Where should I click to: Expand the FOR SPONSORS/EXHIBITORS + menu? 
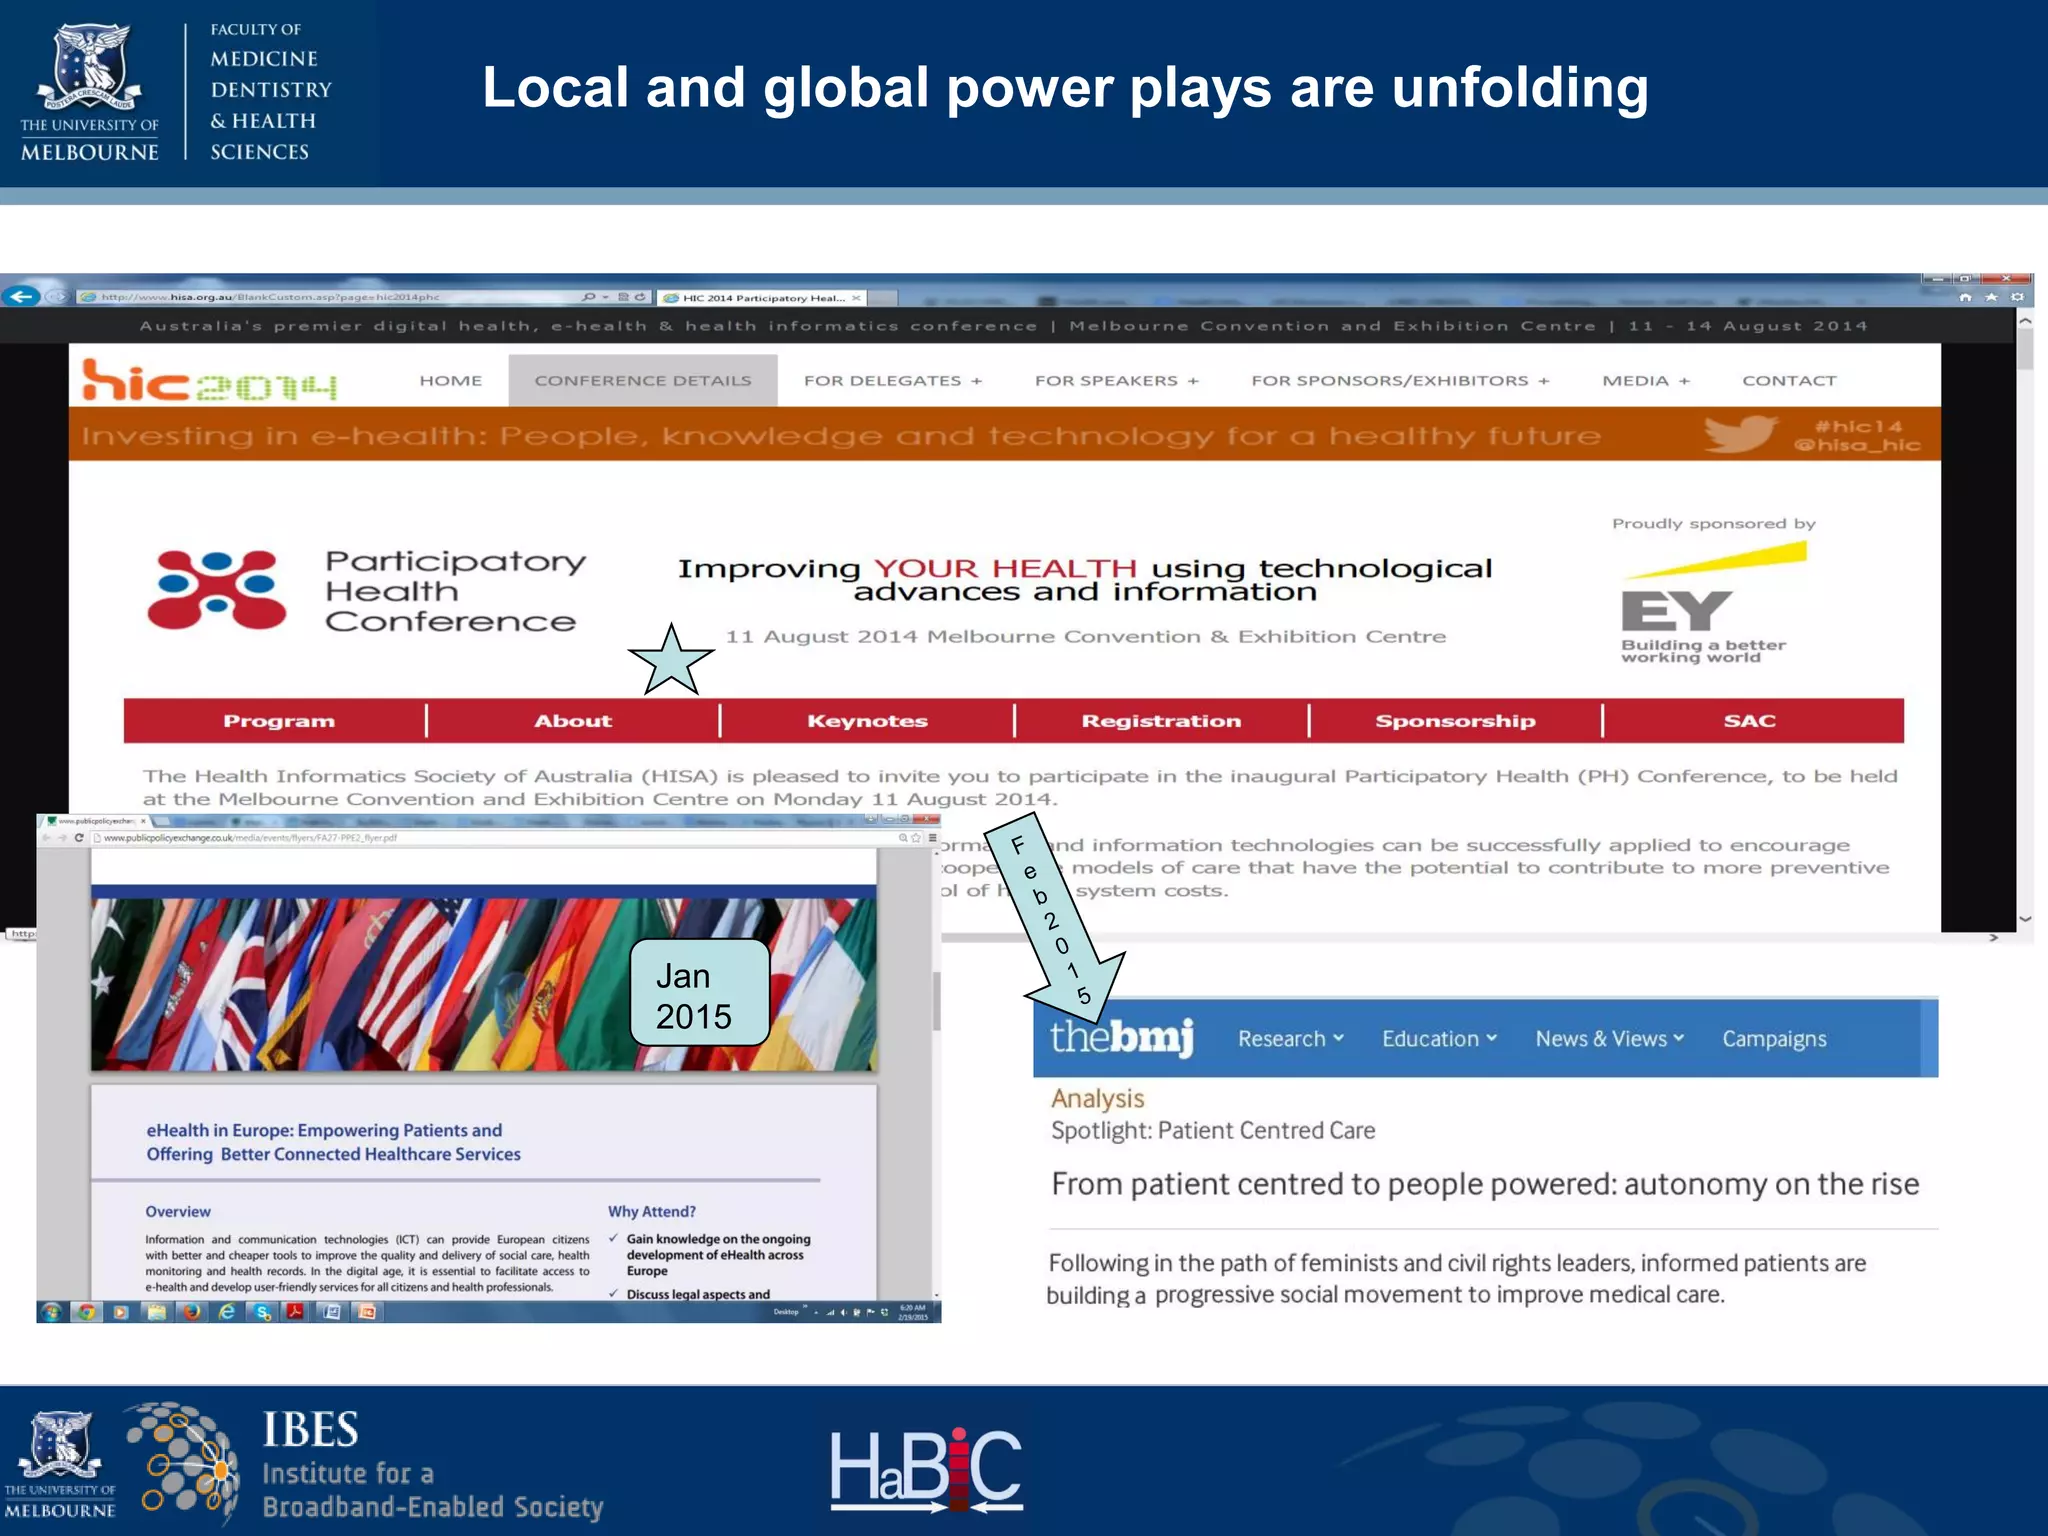[1400, 381]
